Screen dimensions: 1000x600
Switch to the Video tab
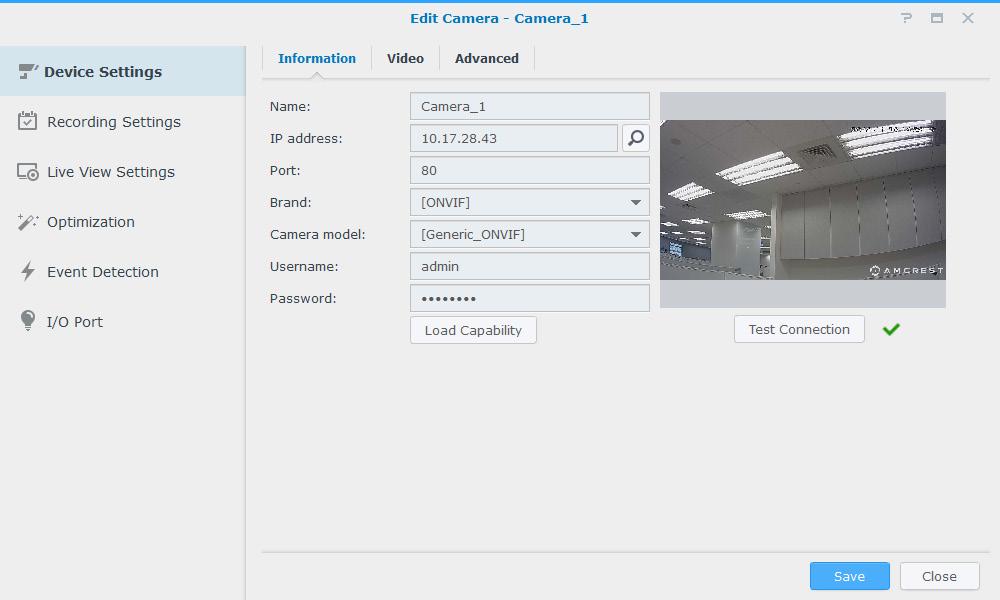pos(405,58)
